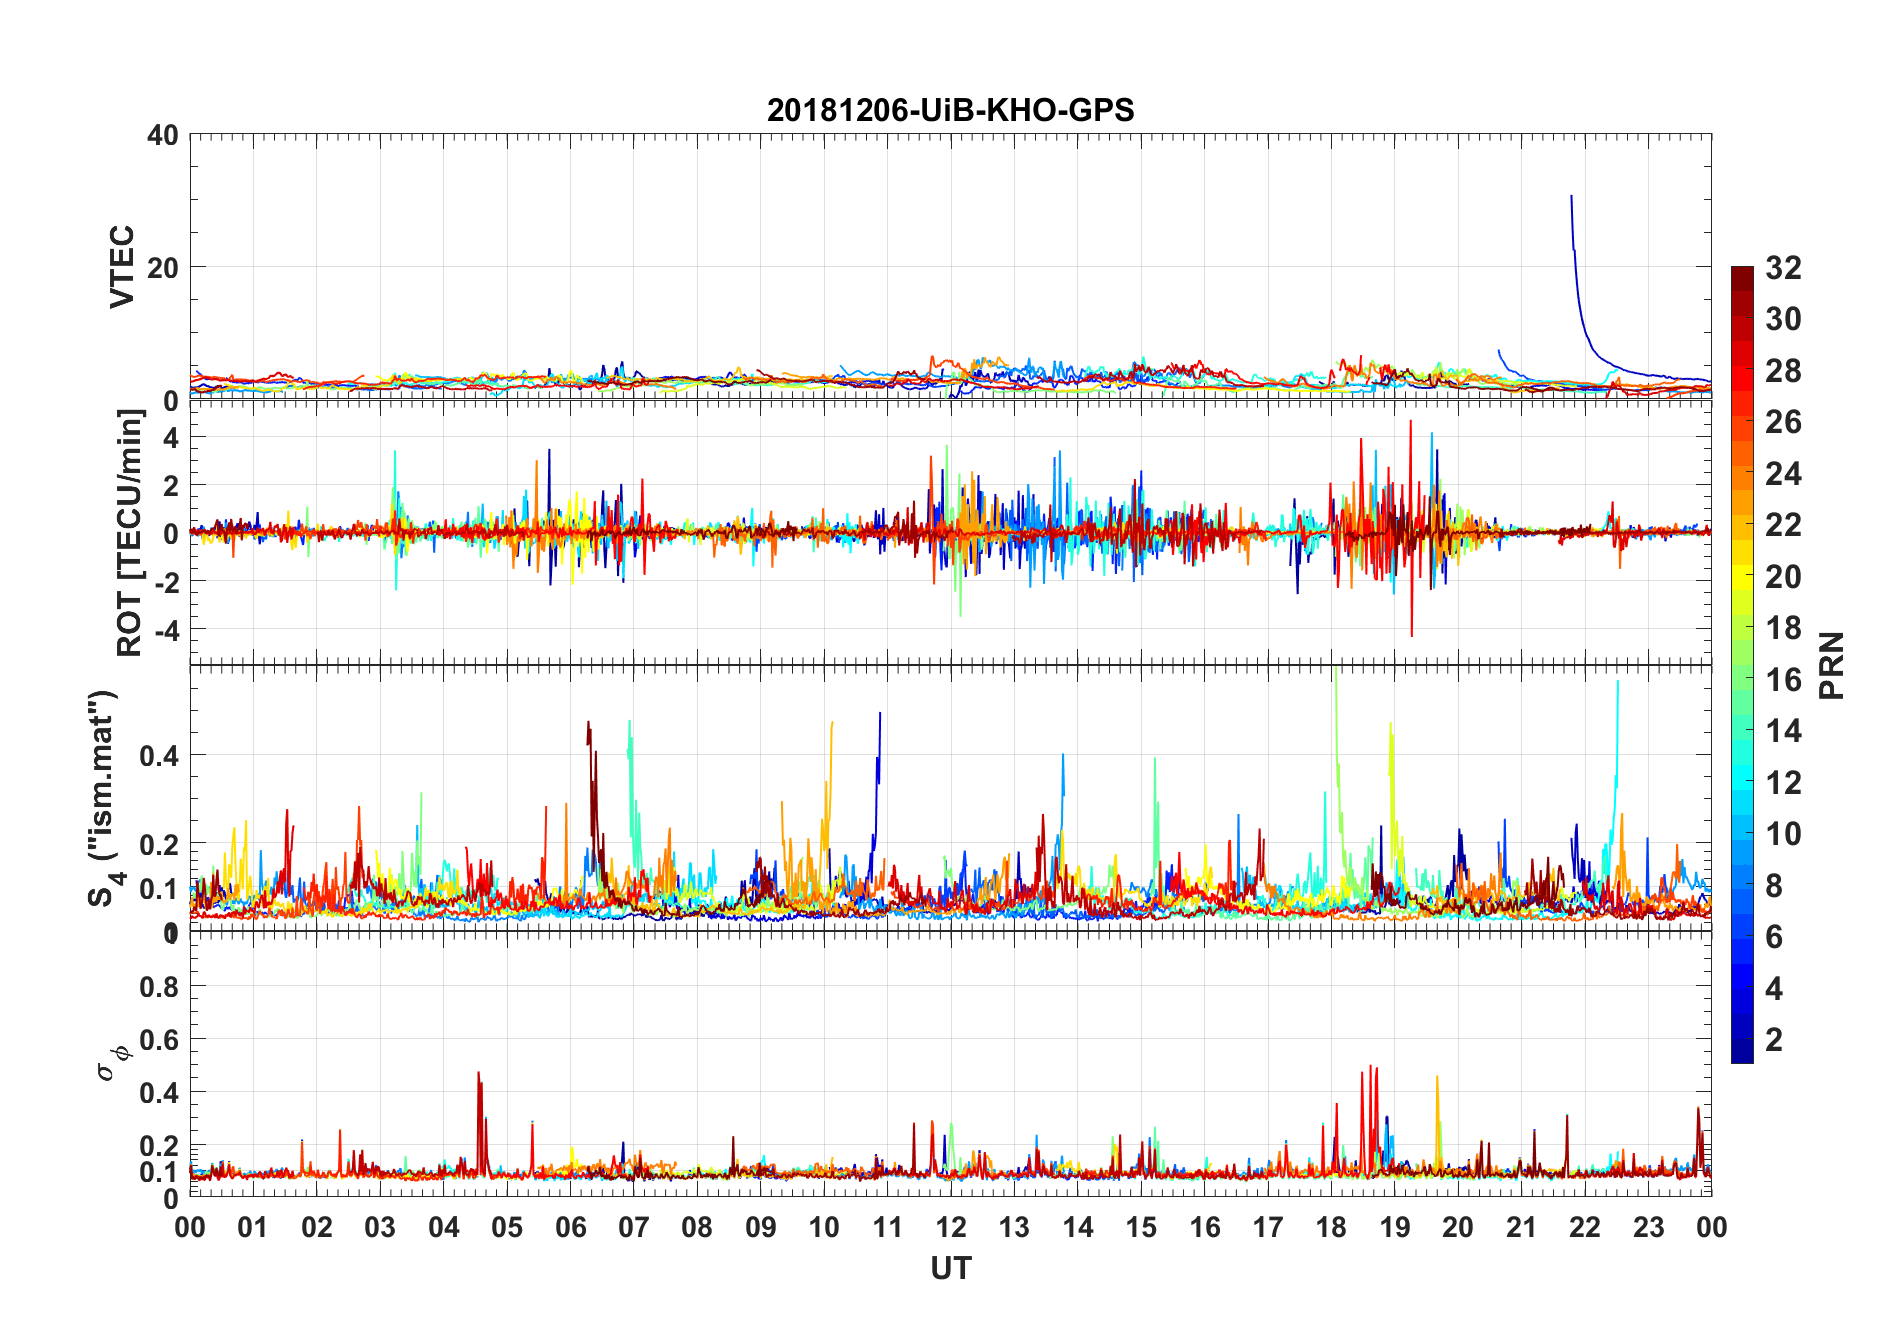Click the S4 axis label
Image resolution: width=1902 pixels, height=1330 pixels.
pyautogui.click(x=104, y=797)
